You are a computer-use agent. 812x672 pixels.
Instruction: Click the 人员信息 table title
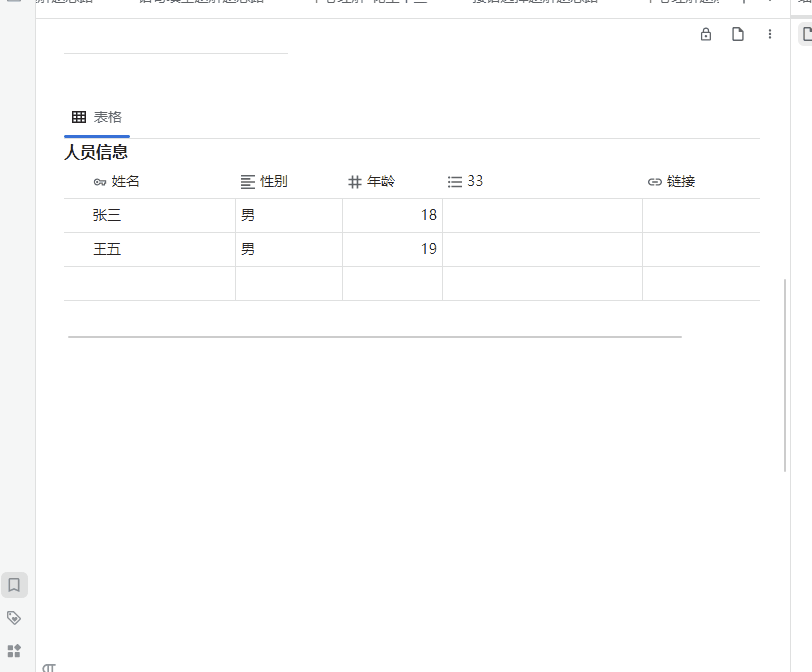pos(97,151)
